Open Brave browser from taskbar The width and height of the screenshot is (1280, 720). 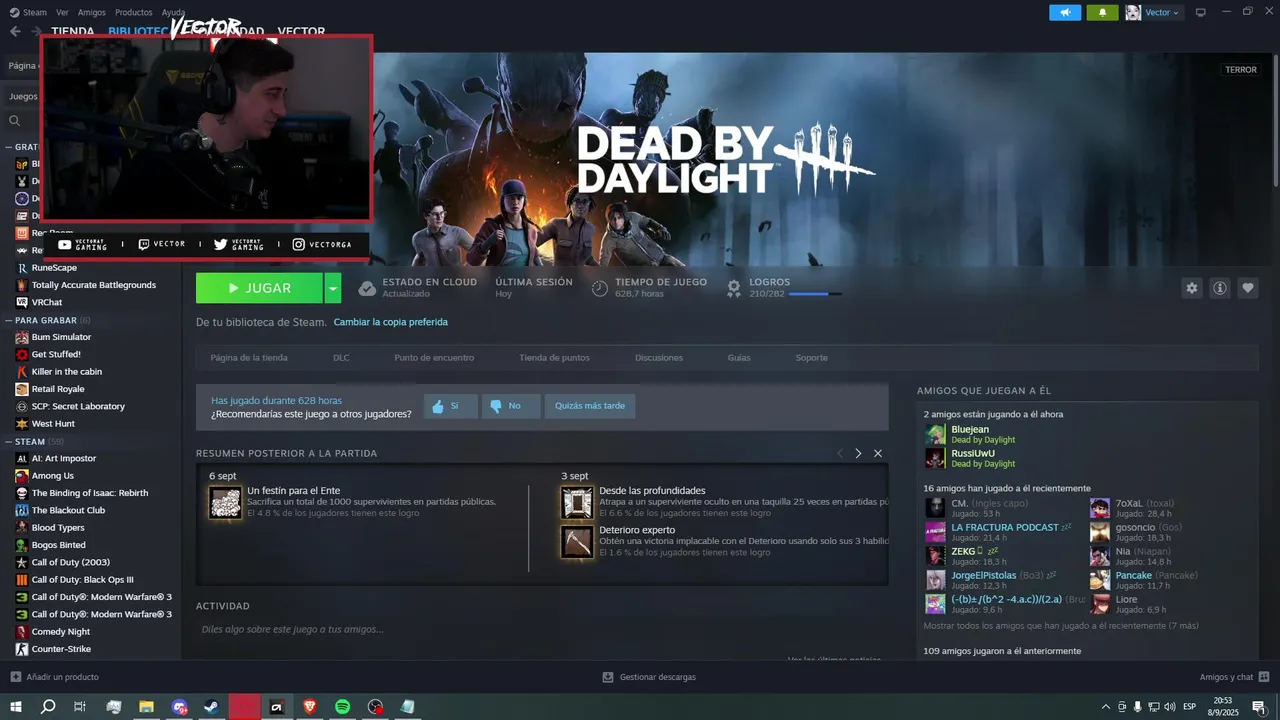(x=309, y=707)
